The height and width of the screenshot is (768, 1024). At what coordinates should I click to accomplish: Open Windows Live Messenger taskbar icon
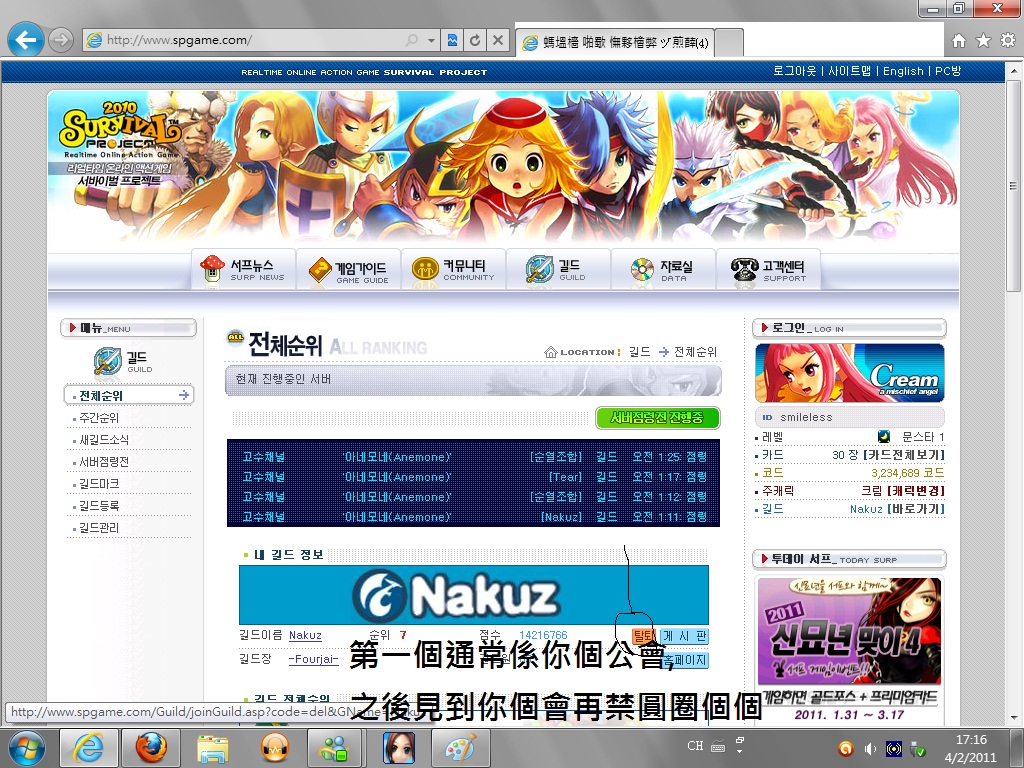pos(336,748)
